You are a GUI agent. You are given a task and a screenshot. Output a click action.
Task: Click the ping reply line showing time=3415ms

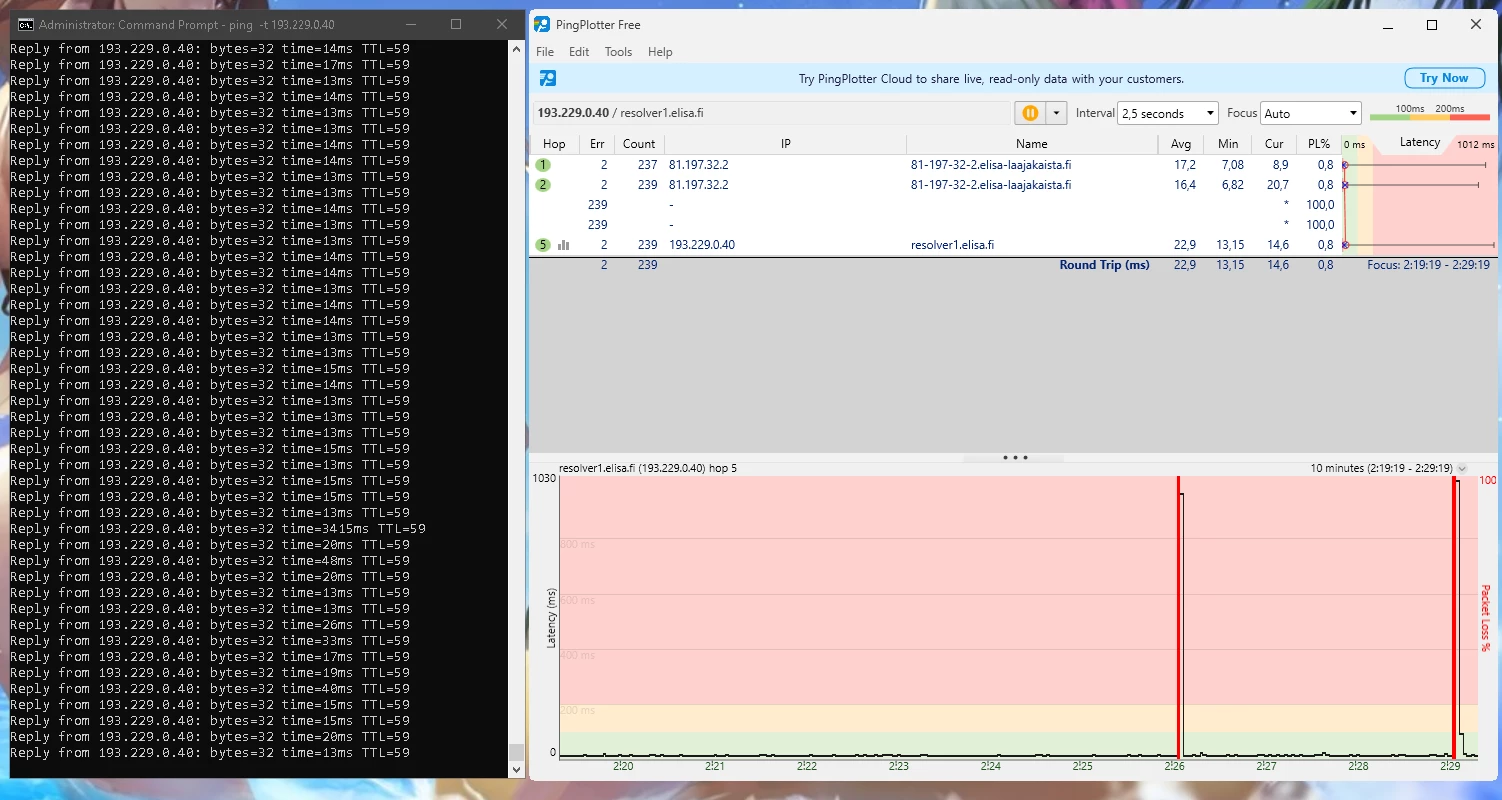pos(218,529)
